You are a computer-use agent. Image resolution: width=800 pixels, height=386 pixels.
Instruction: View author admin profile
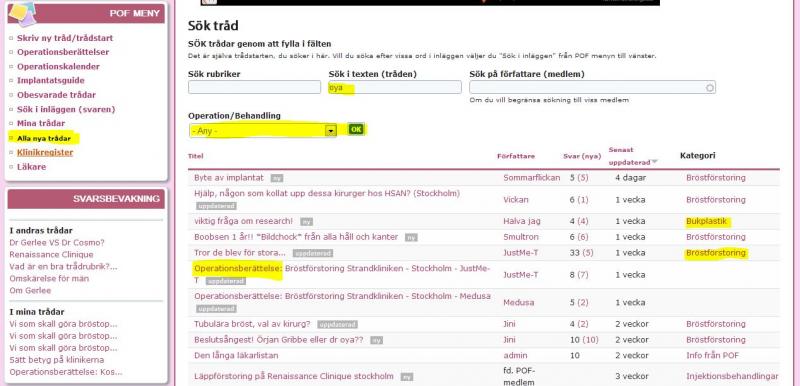point(515,355)
